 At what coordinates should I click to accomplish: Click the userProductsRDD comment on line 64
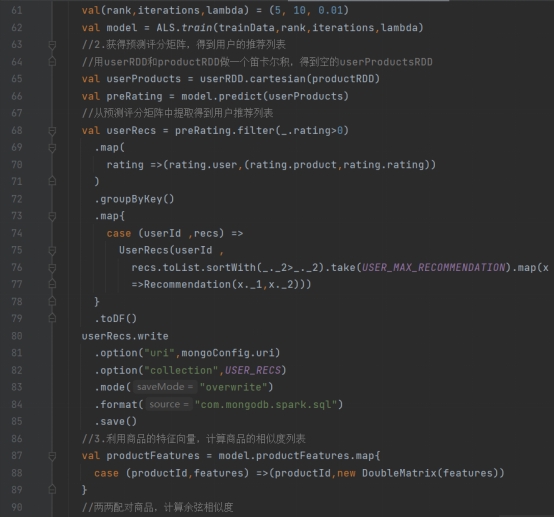coord(257,62)
